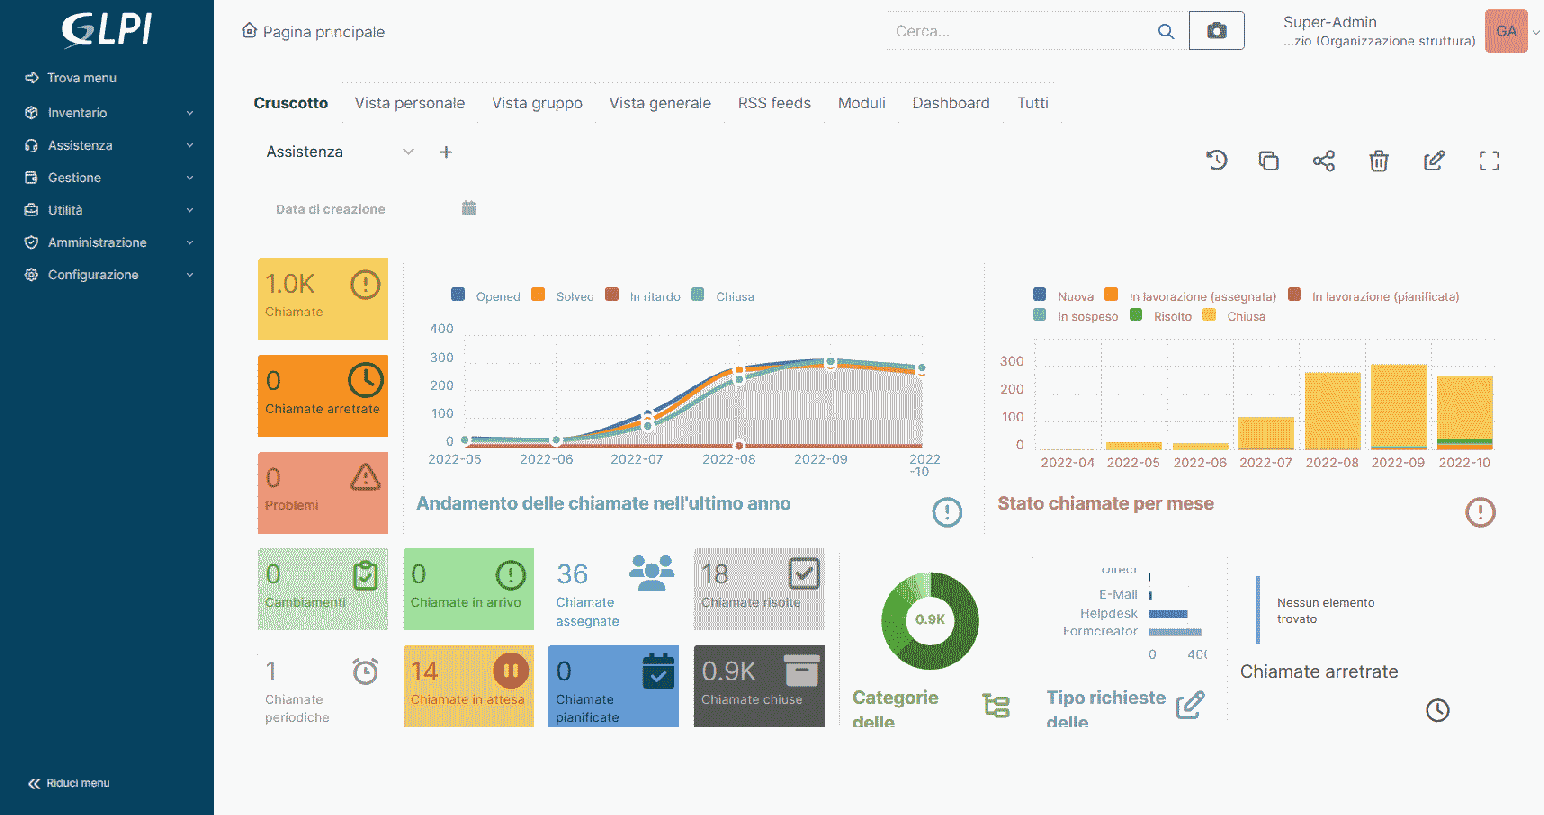Open the Chiamate in arrivo card
Viewport: 1544px width, 815px height.
point(469,589)
